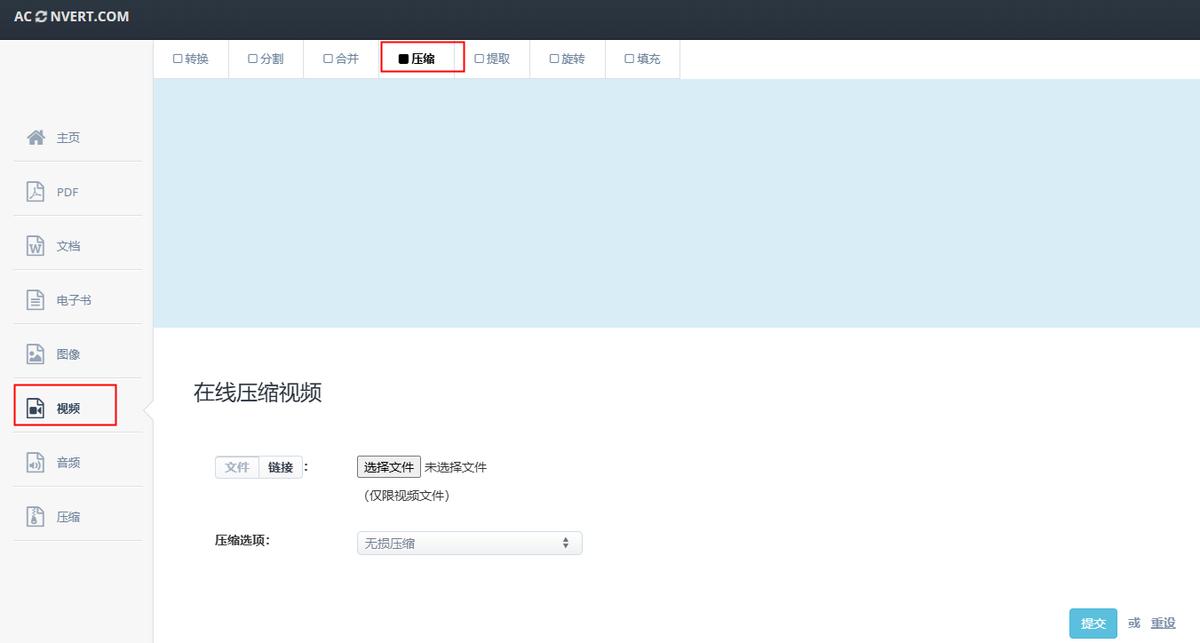The image size is (1200, 643).
Task: Open the 合并 merge tab
Action: pos(341,59)
